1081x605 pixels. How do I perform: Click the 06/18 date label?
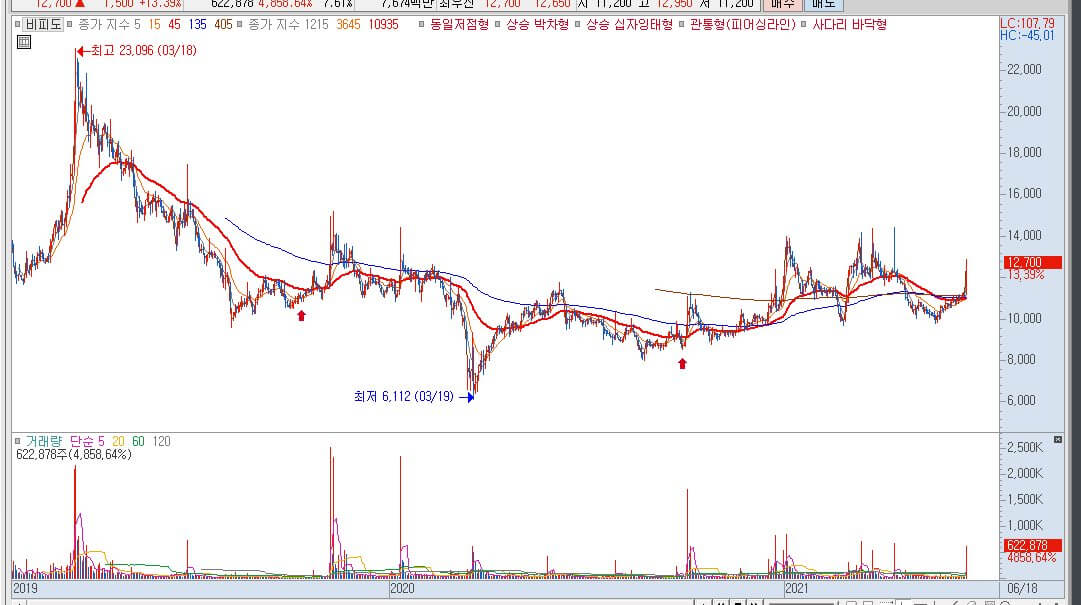(x=1022, y=588)
